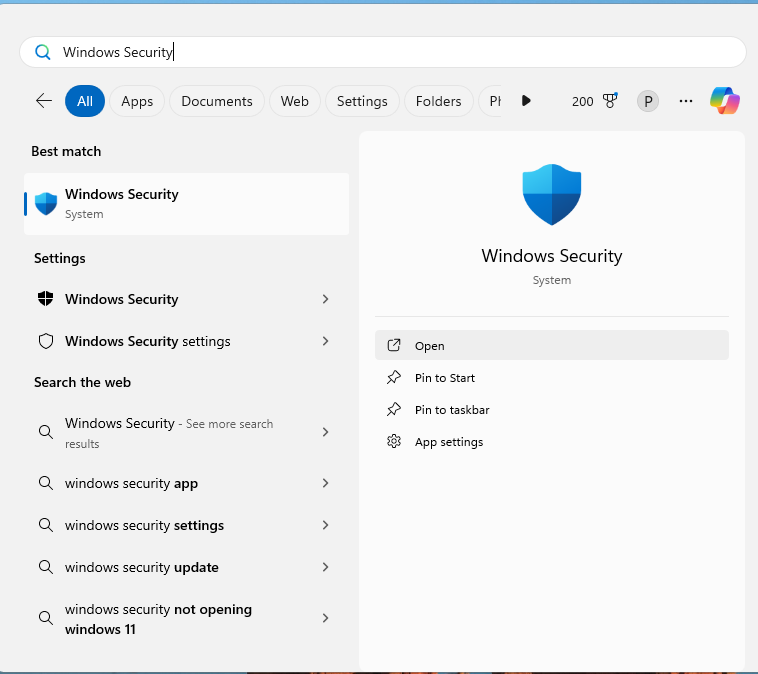Open Windows Security from the preview pane
Image resolution: width=758 pixels, height=674 pixels.
(x=552, y=345)
